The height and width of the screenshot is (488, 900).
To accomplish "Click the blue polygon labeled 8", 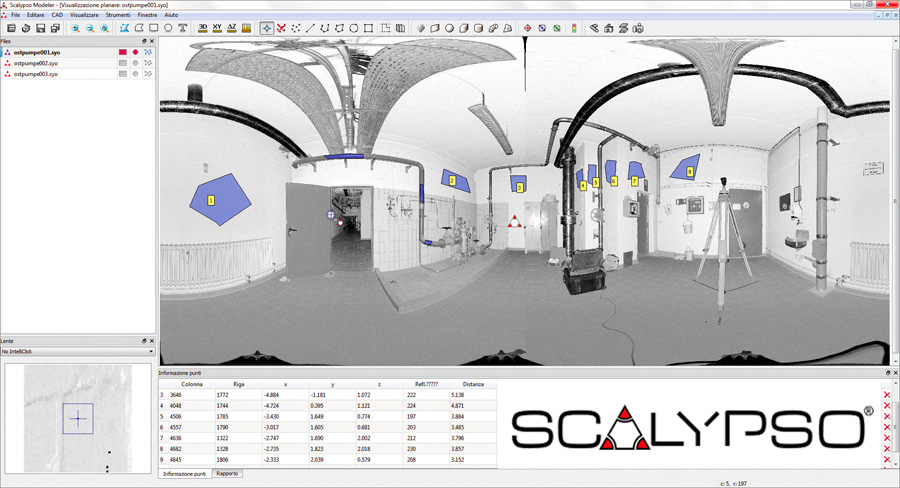I will pyautogui.click(x=686, y=167).
